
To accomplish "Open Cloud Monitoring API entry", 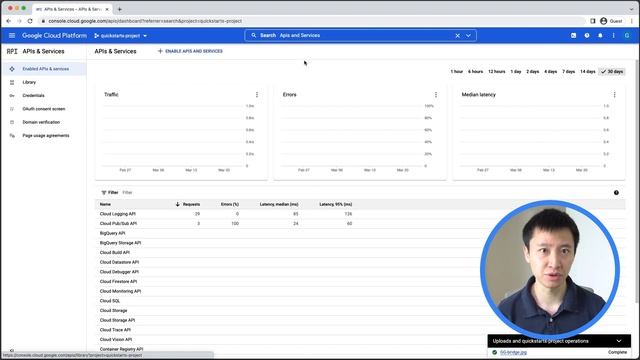I will (120, 291).
